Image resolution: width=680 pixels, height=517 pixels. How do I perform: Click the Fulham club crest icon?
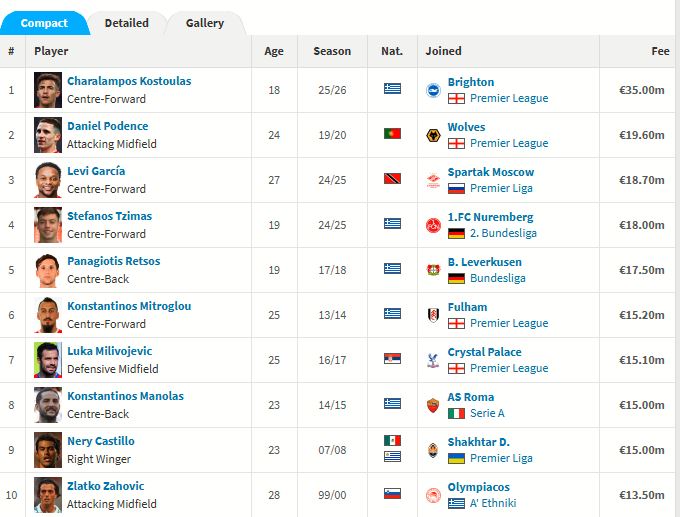click(433, 315)
